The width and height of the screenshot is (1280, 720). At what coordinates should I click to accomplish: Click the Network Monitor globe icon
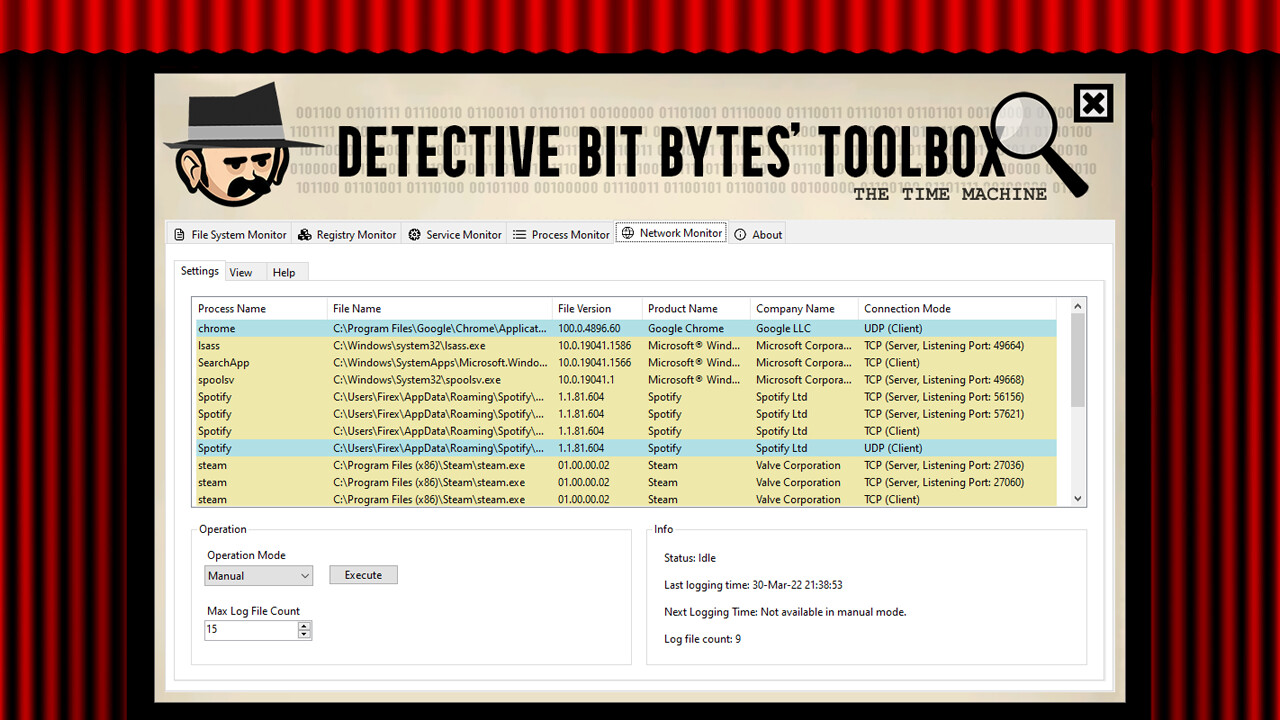click(629, 232)
